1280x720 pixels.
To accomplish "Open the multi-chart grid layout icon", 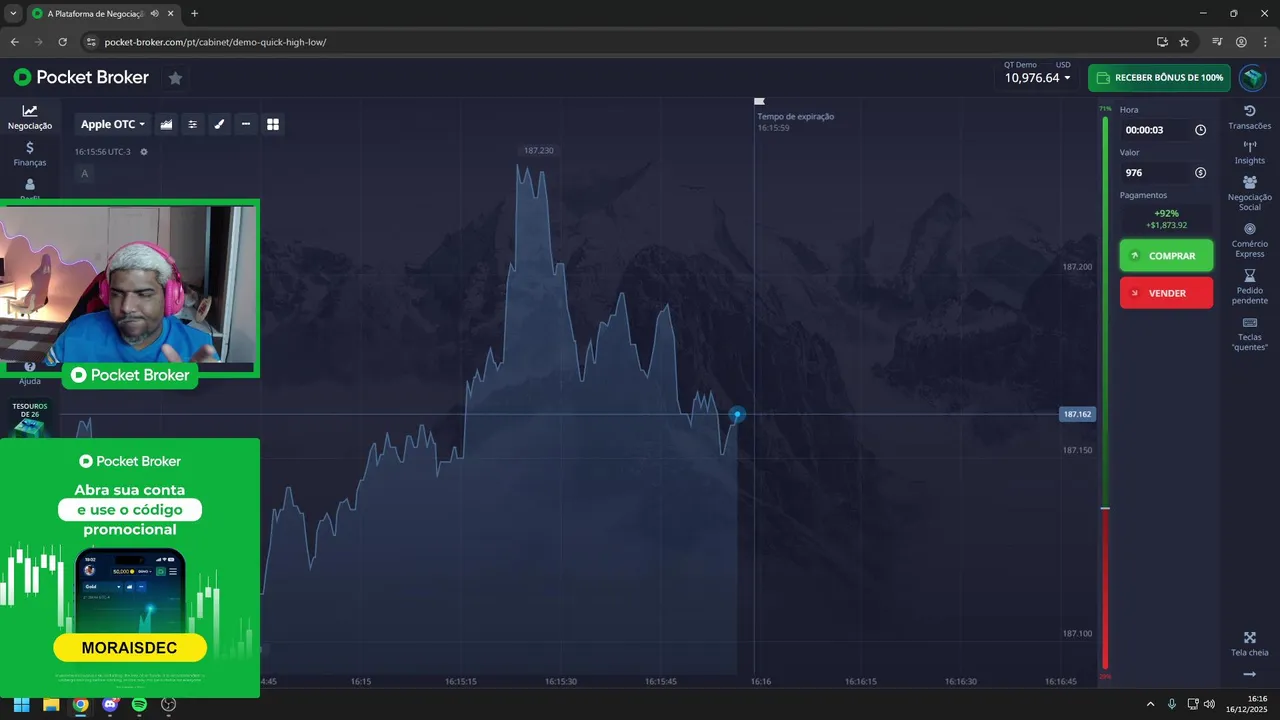I will click(273, 124).
